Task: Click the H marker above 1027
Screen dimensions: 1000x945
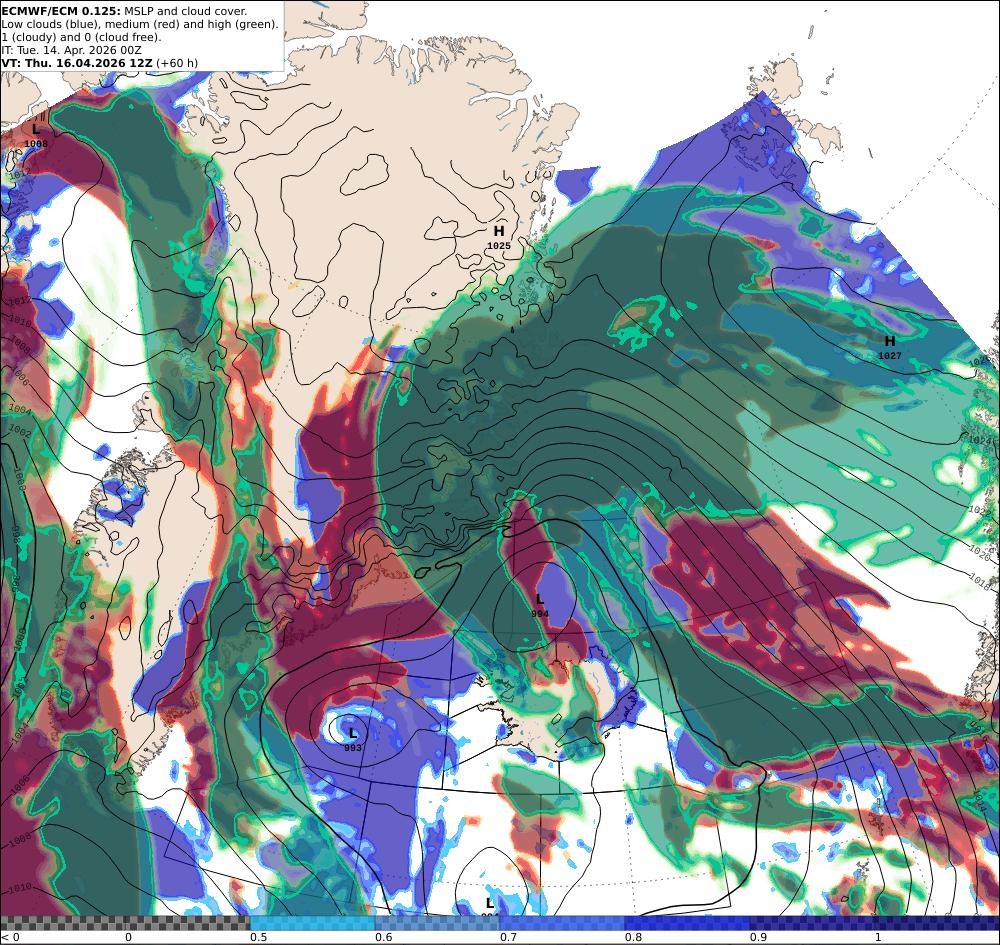Action: tap(890, 341)
